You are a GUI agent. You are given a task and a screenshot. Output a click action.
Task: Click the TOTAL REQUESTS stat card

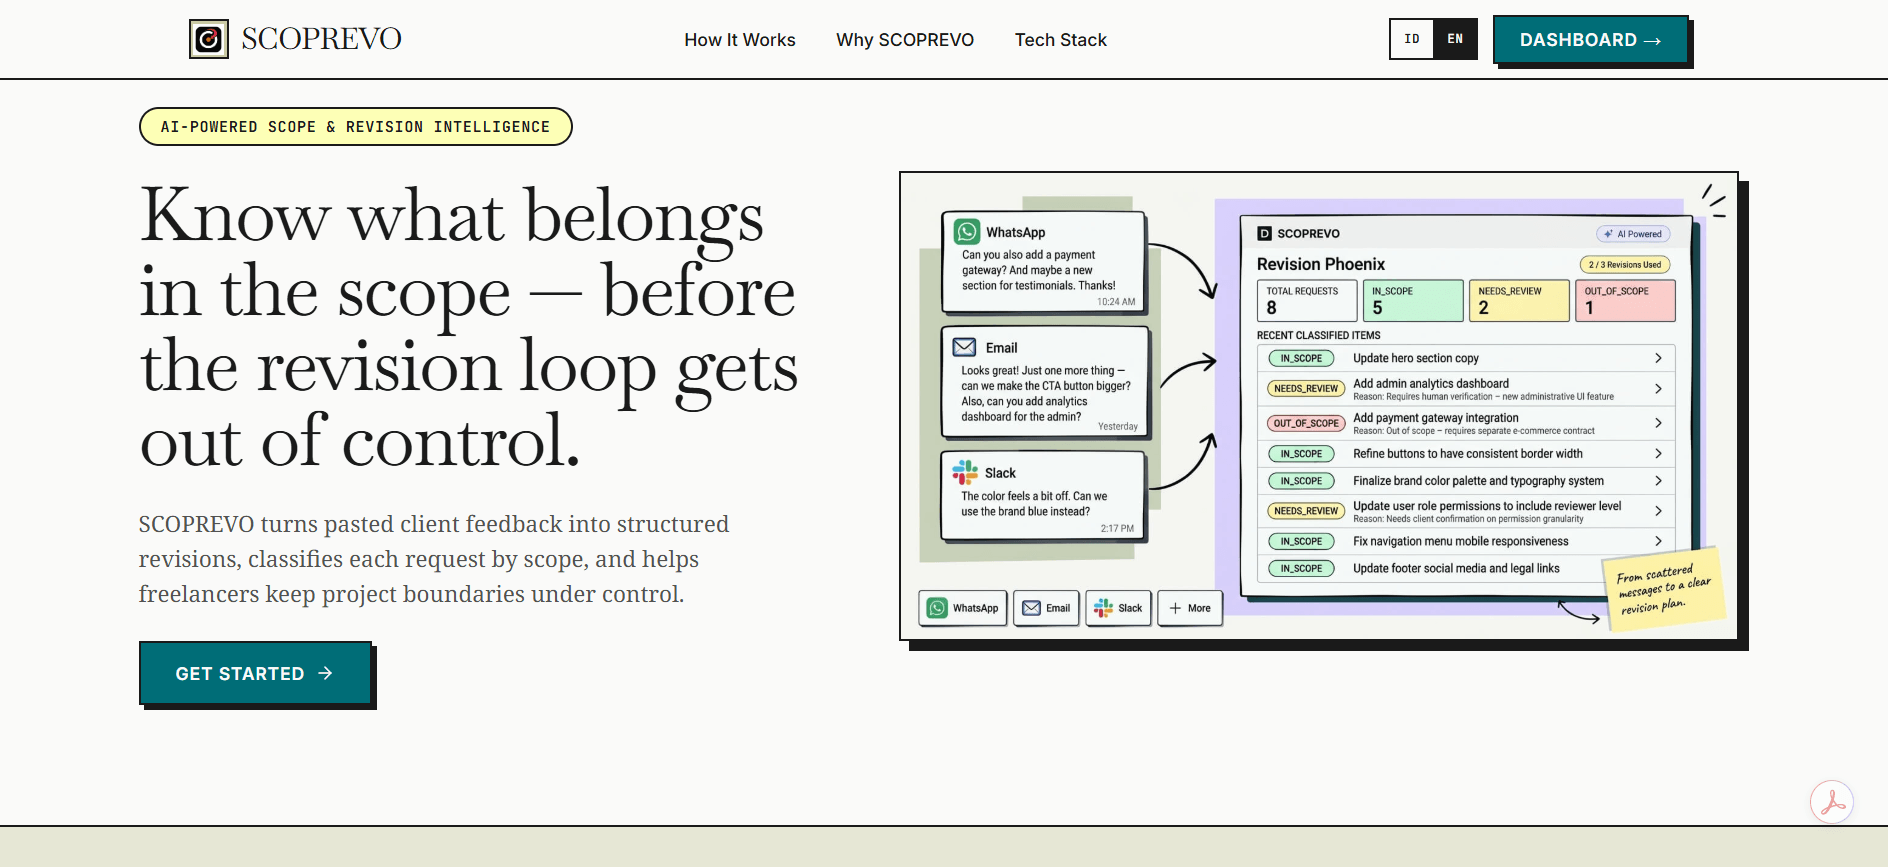[x=1307, y=300]
